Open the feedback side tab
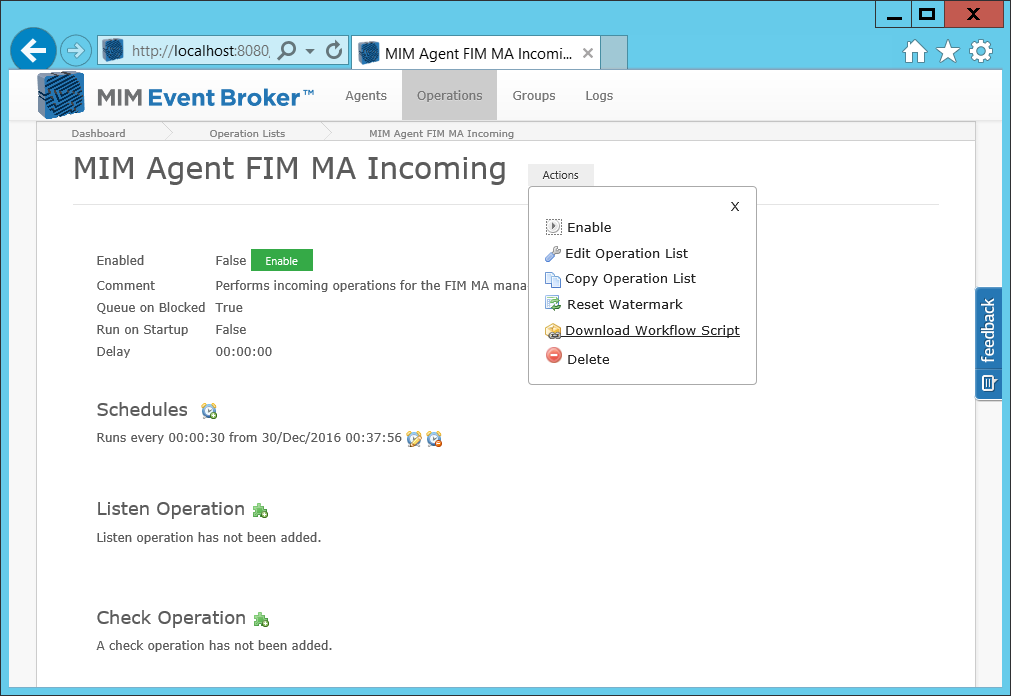1011x696 pixels. click(988, 343)
